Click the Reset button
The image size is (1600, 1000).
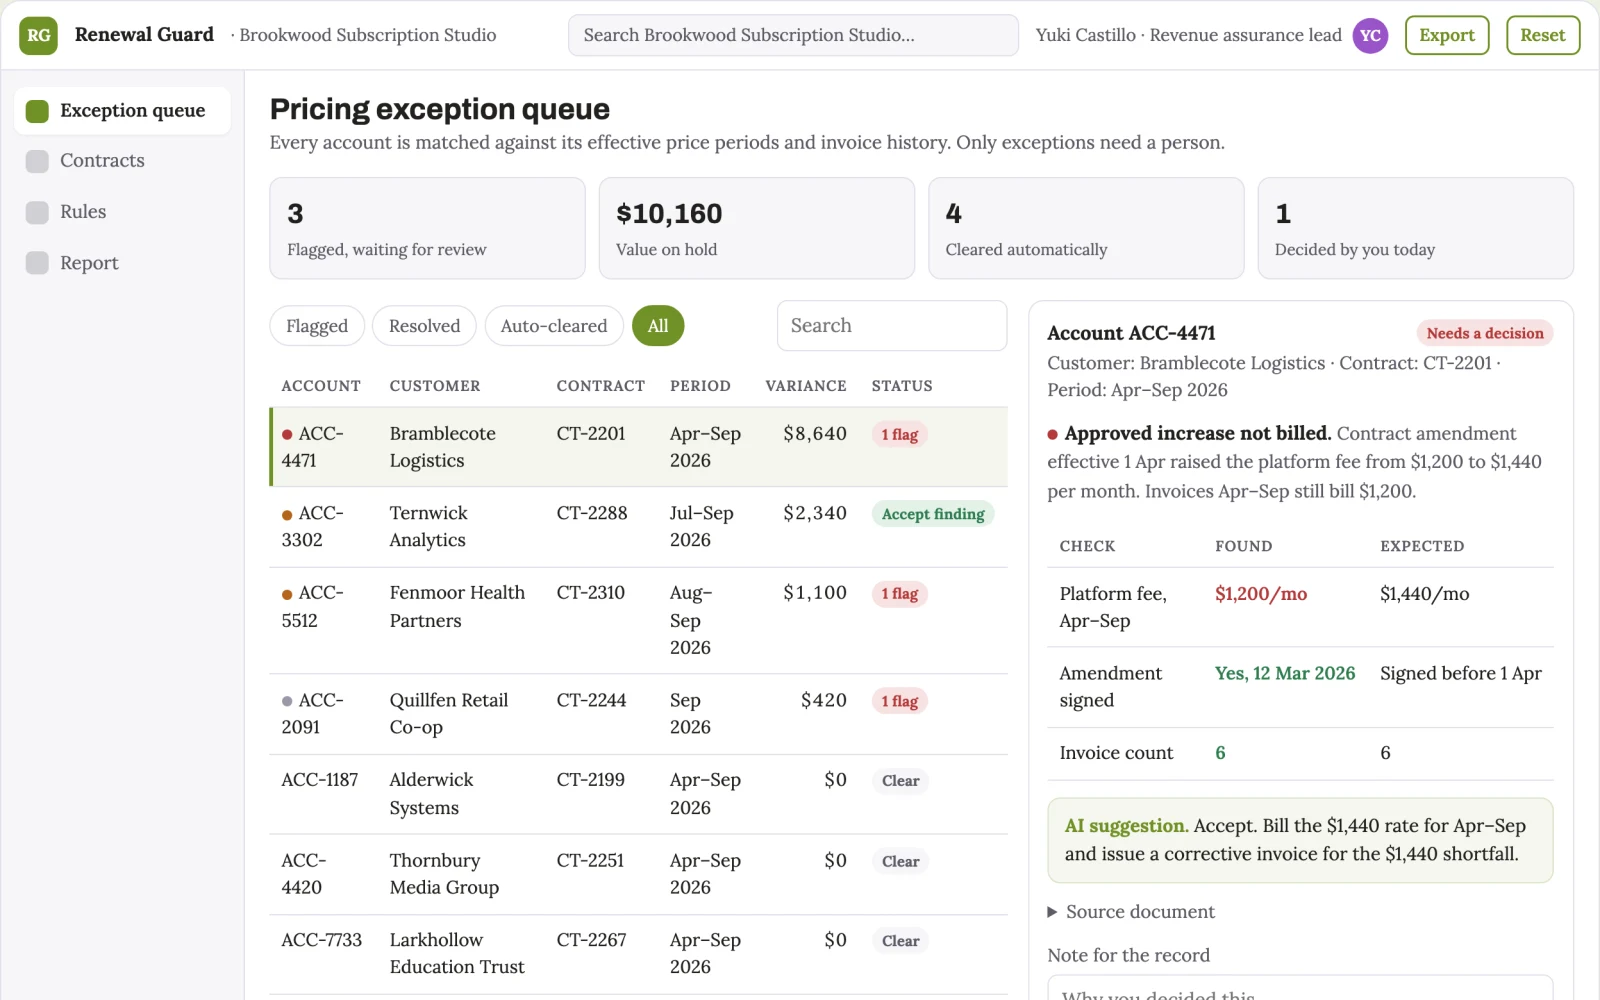pos(1543,35)
